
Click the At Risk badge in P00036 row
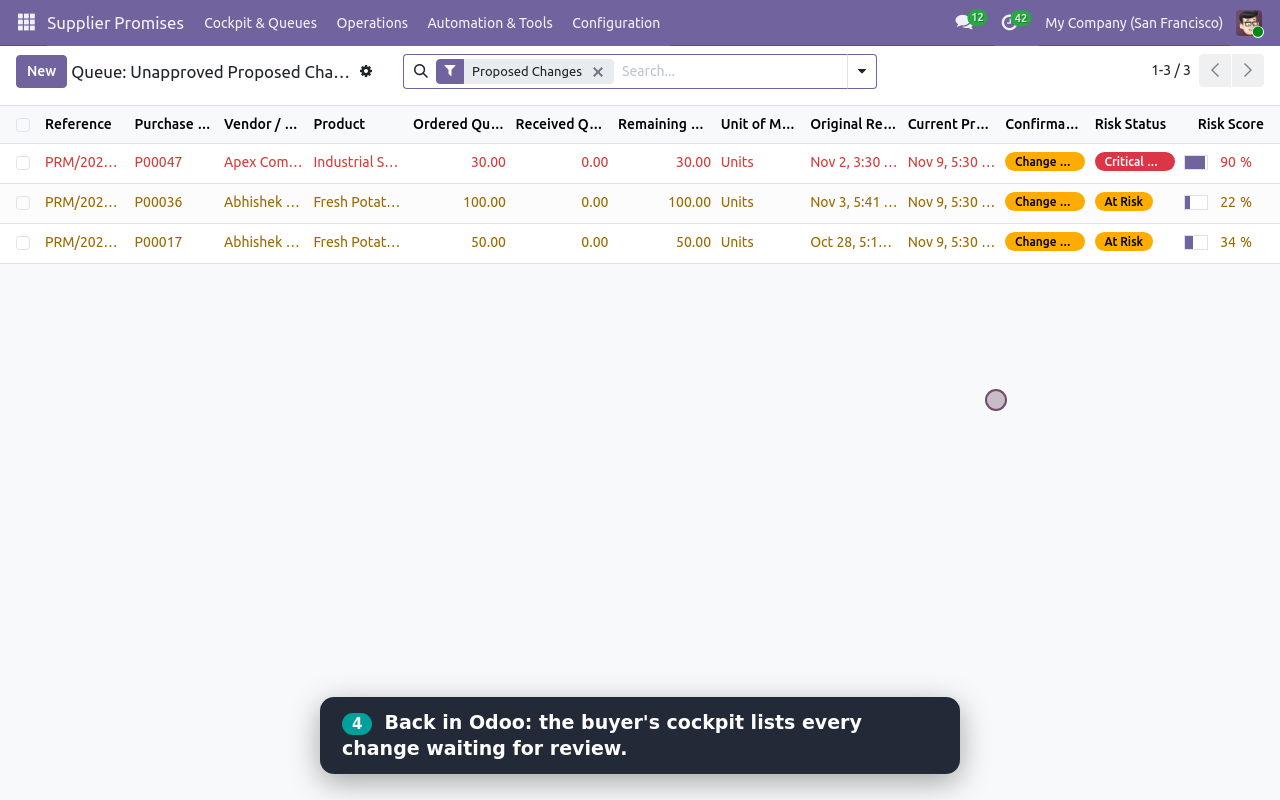pos(1124,202)
